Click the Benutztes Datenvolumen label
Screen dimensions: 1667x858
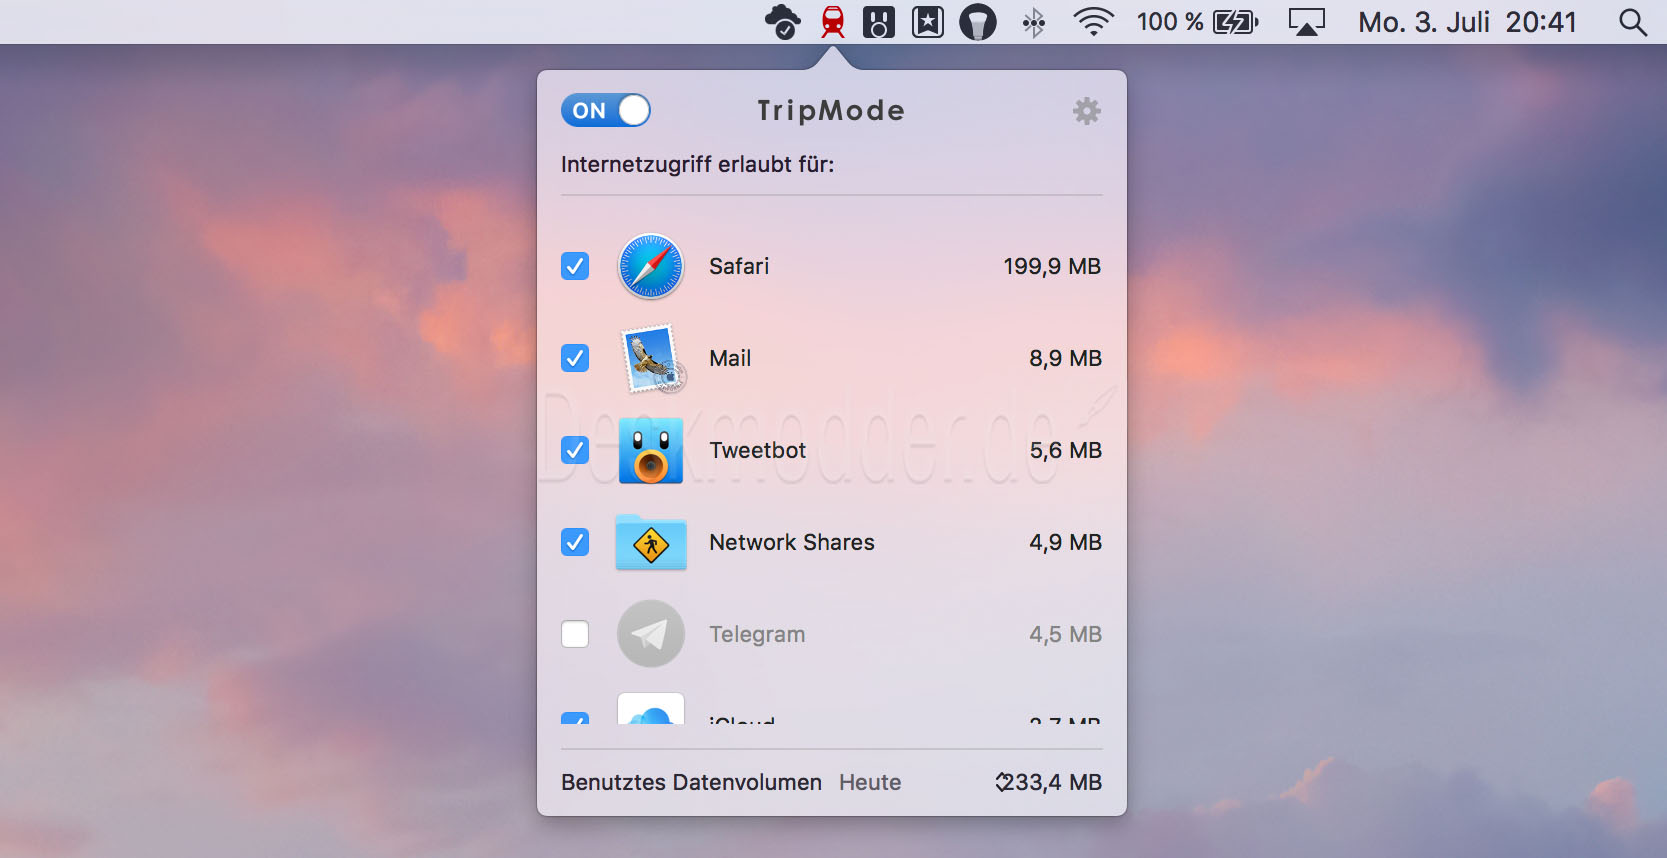pyautogui.click(x=691, y=782)
